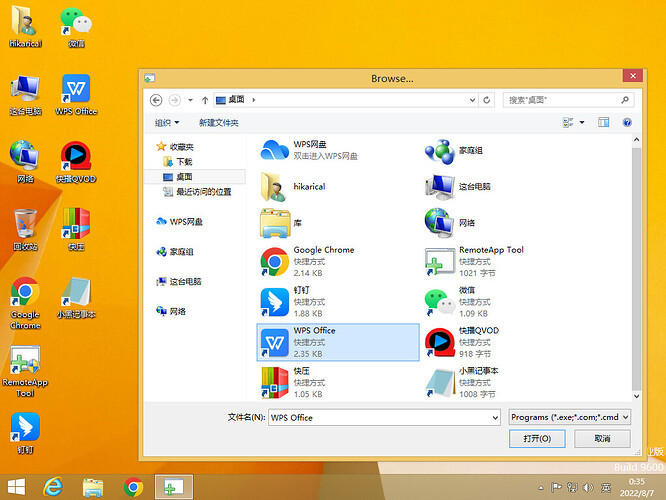Click the vertical scrollbar of file list

click(x=636, y=268)
